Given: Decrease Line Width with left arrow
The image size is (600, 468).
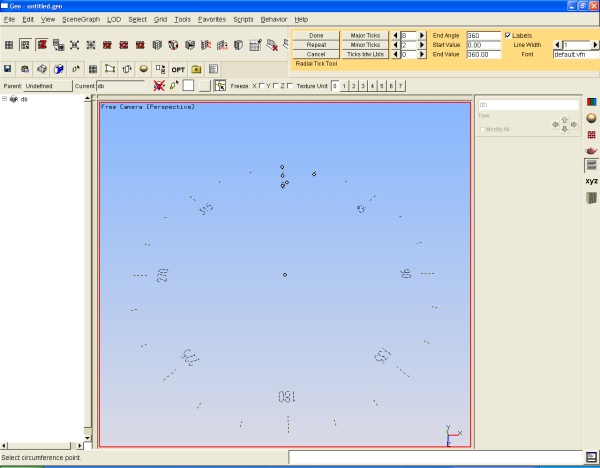Looking at the screenshot, I should [556, 45].
